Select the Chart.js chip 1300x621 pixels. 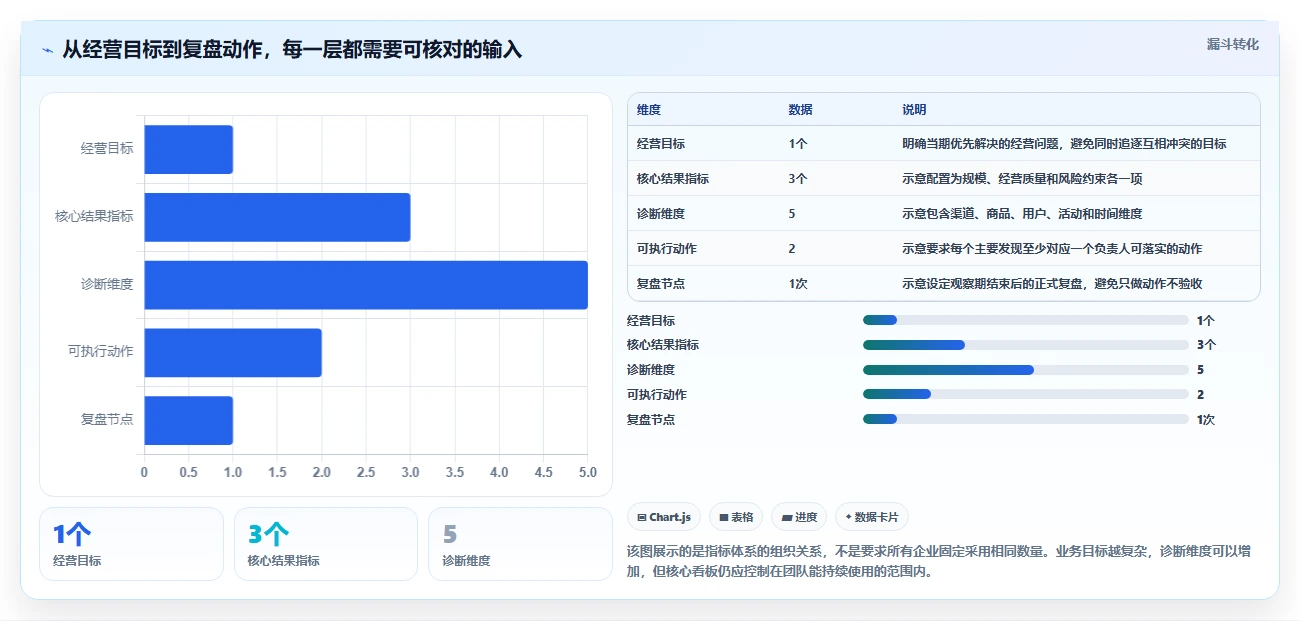click(x=664, y=517)
